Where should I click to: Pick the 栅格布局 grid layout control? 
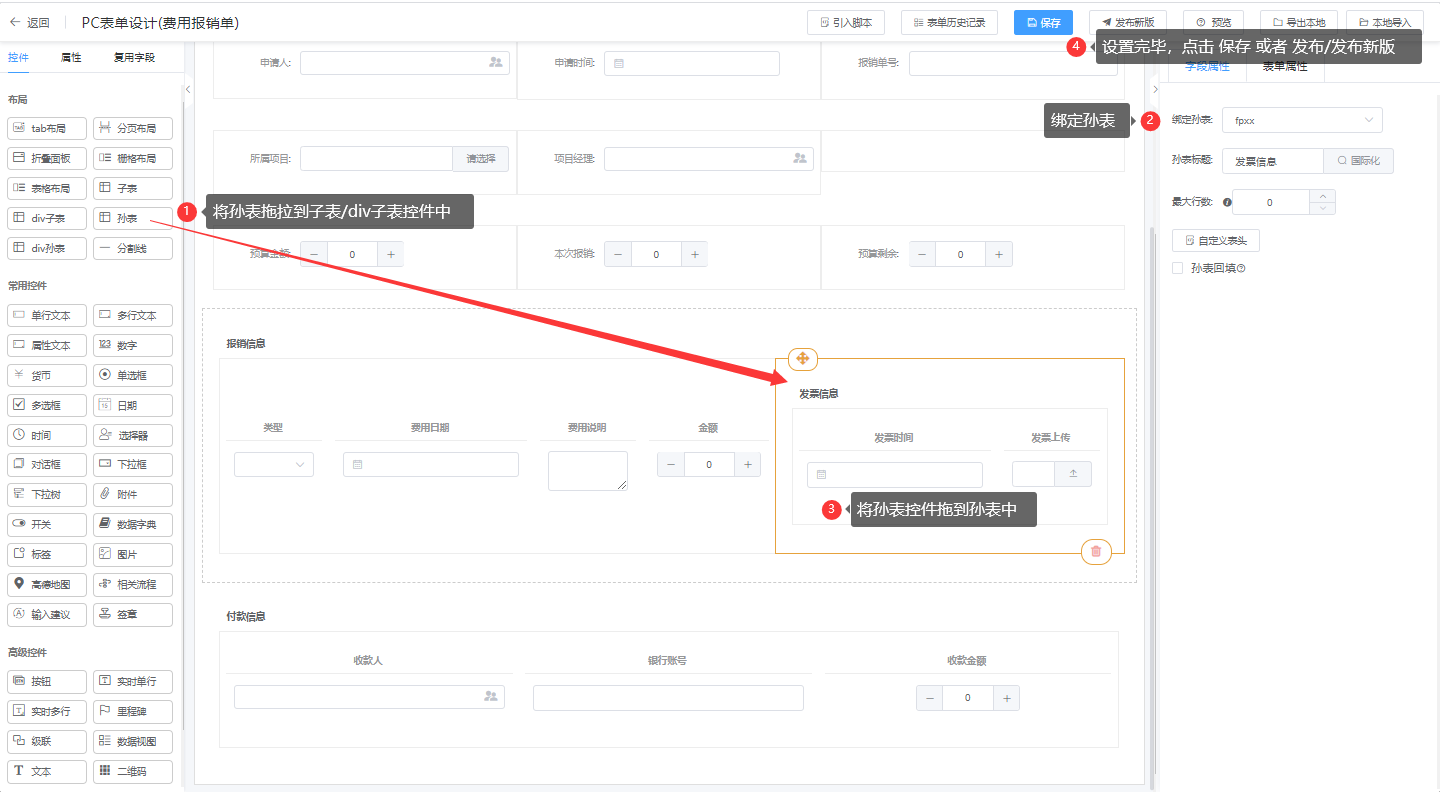[133, 158]
